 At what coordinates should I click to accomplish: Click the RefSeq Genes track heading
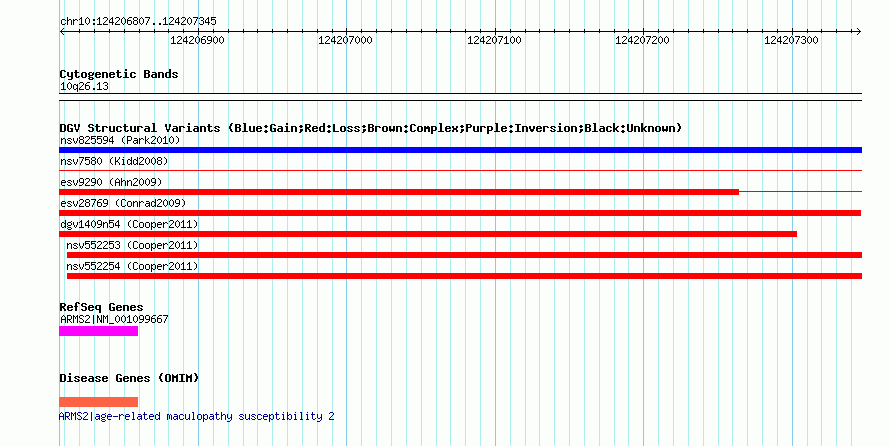101,307
